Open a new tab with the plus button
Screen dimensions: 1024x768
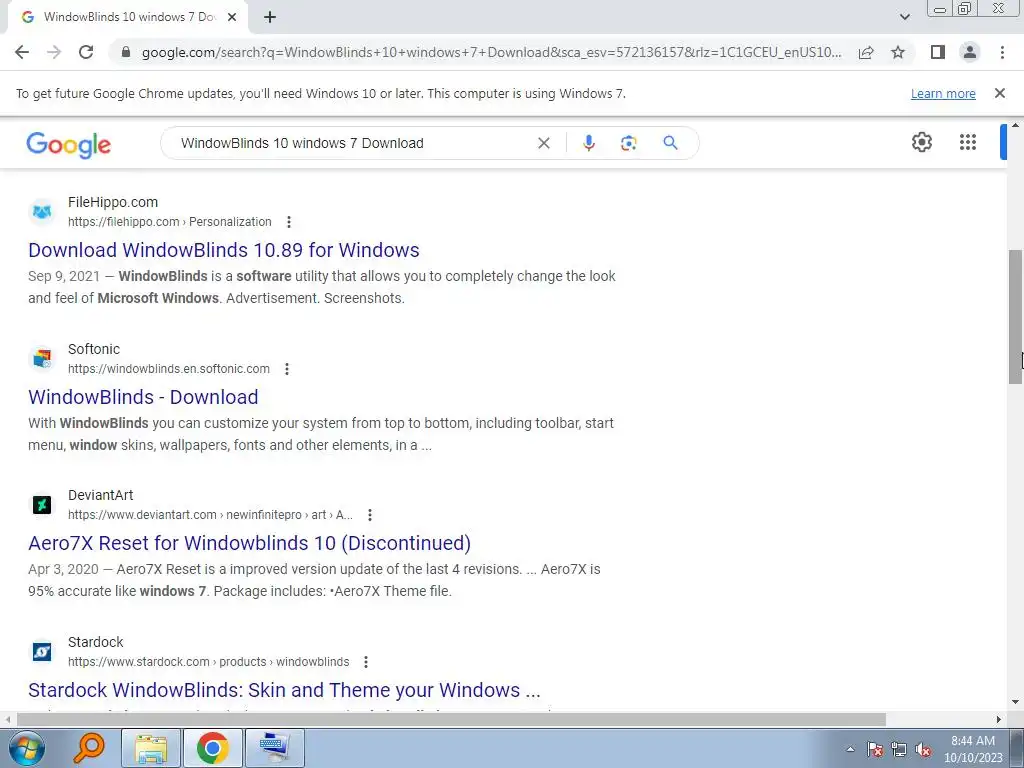click(270, 17)
